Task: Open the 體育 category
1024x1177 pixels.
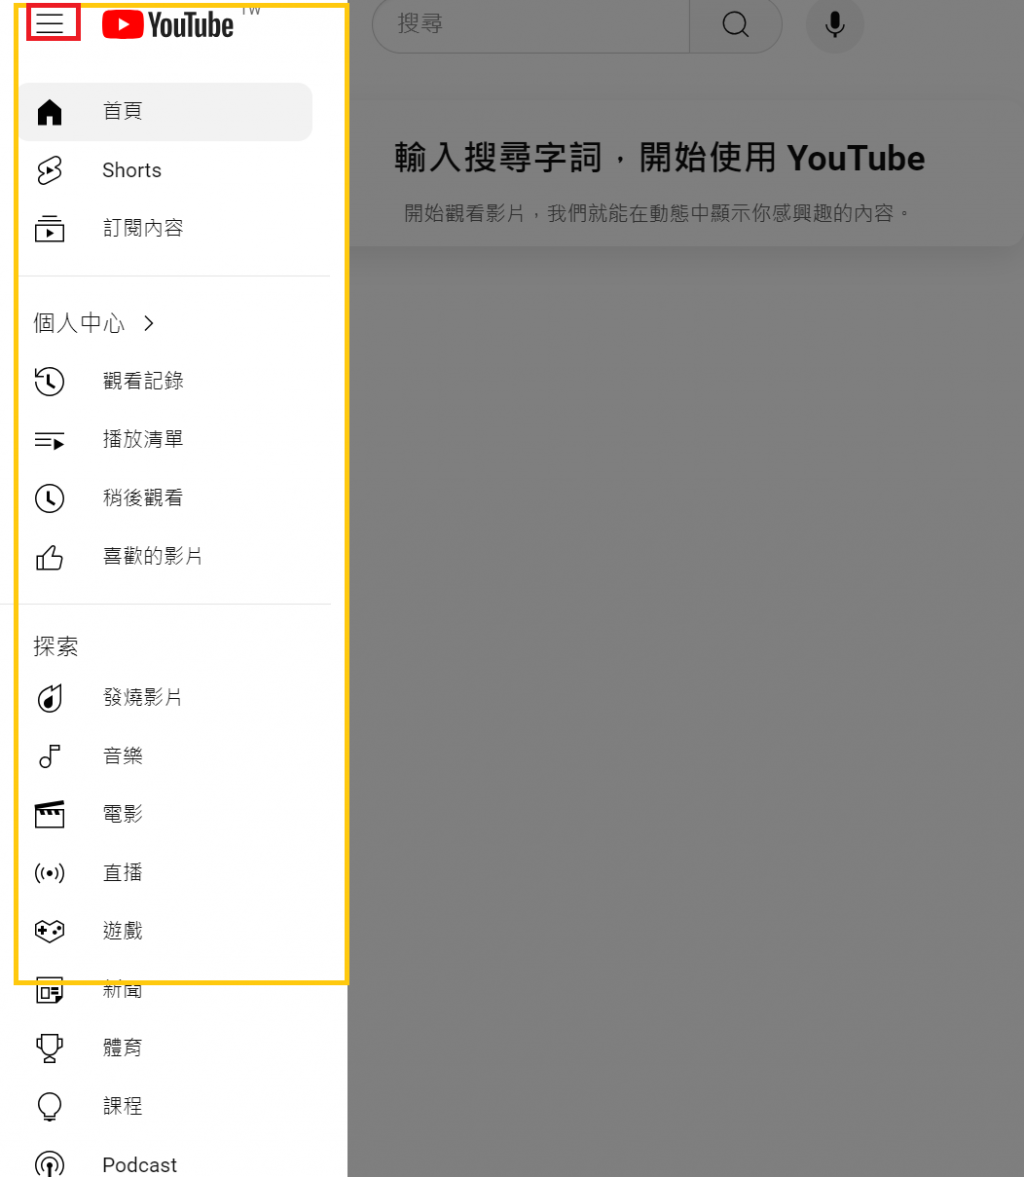Action: click(x=122, y=1048)
